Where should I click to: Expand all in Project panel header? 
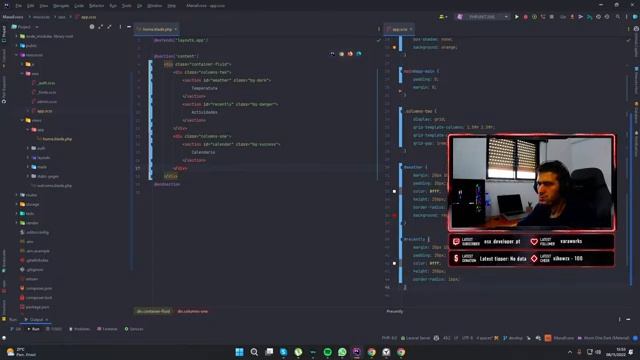click(100, 27)
